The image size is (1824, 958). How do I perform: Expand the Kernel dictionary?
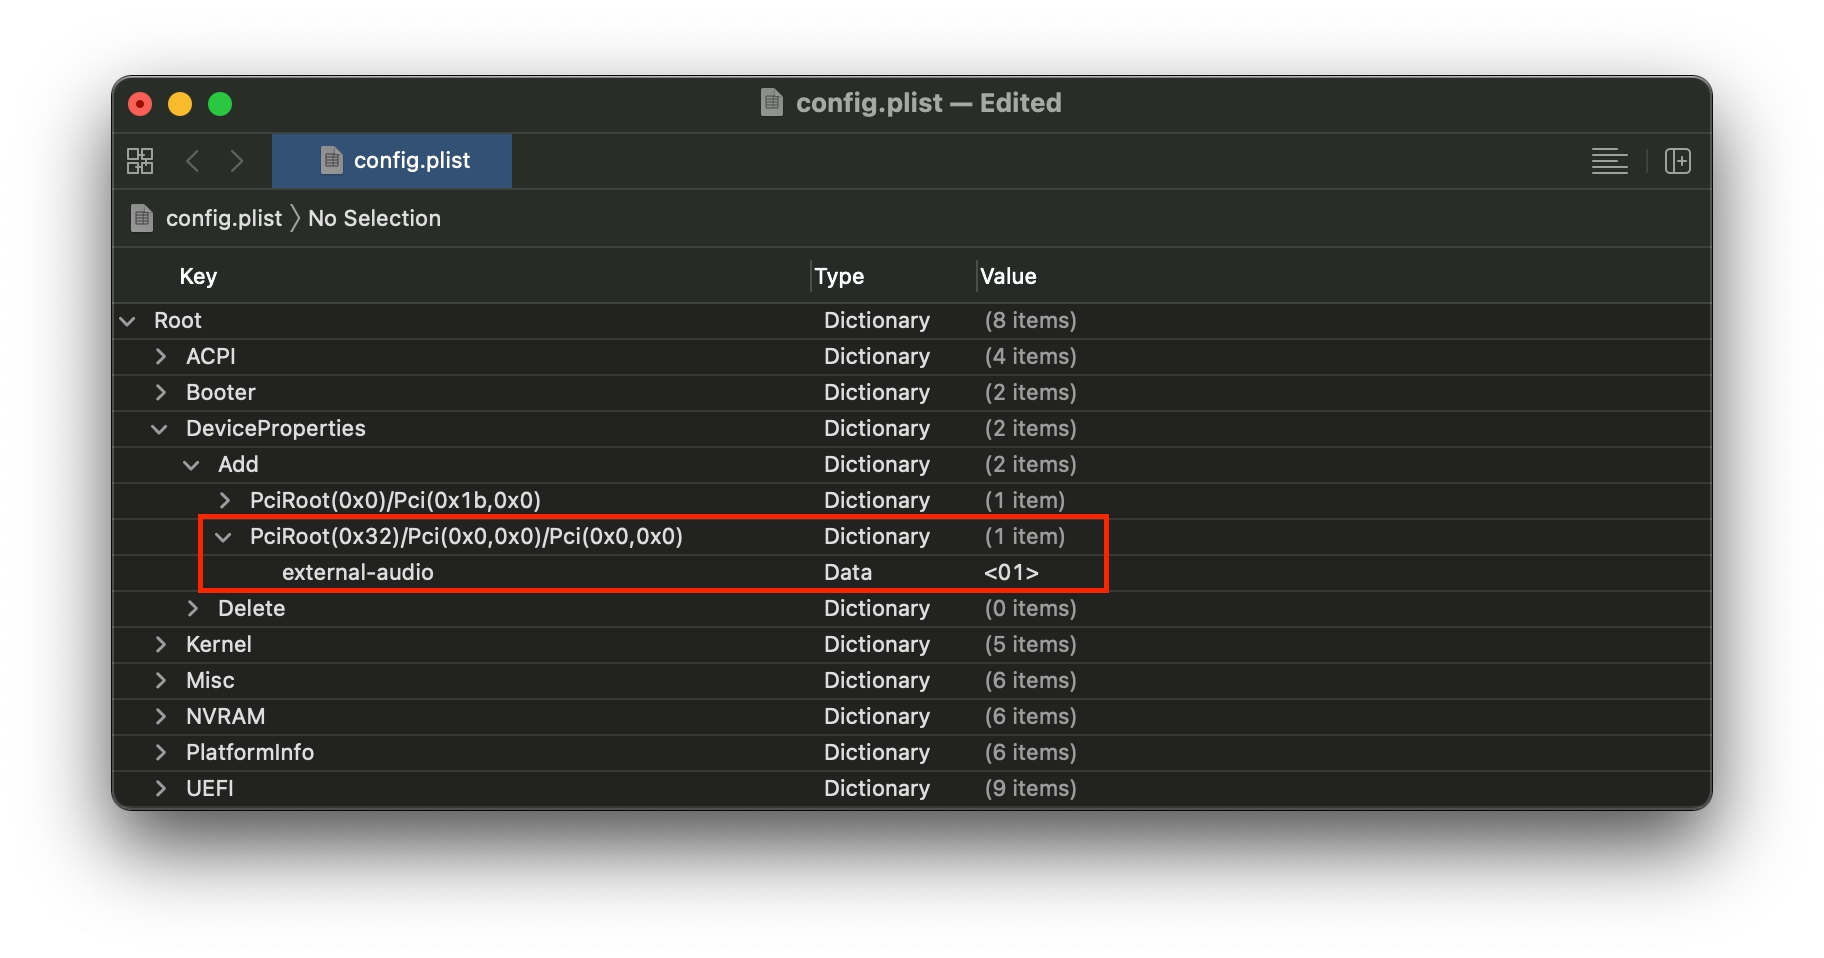click(161, 645)
